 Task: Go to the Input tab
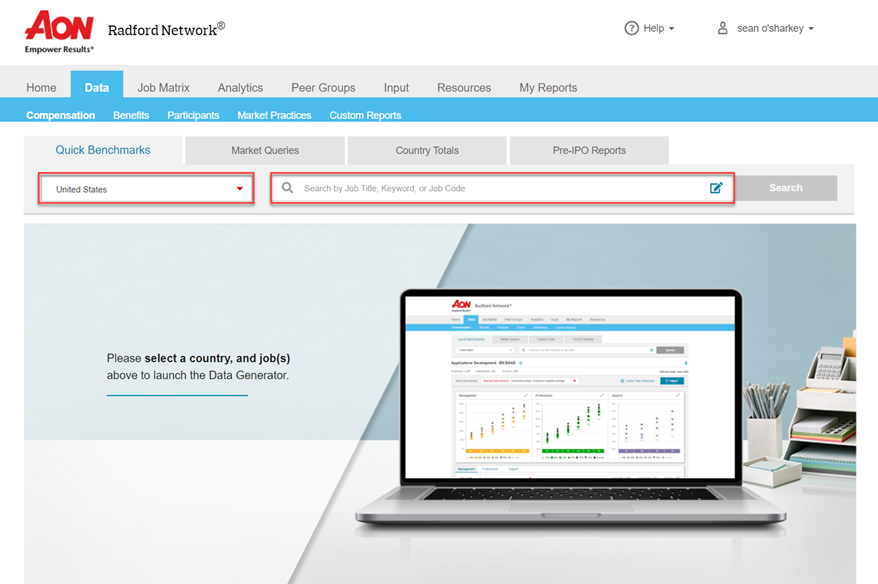396,88
